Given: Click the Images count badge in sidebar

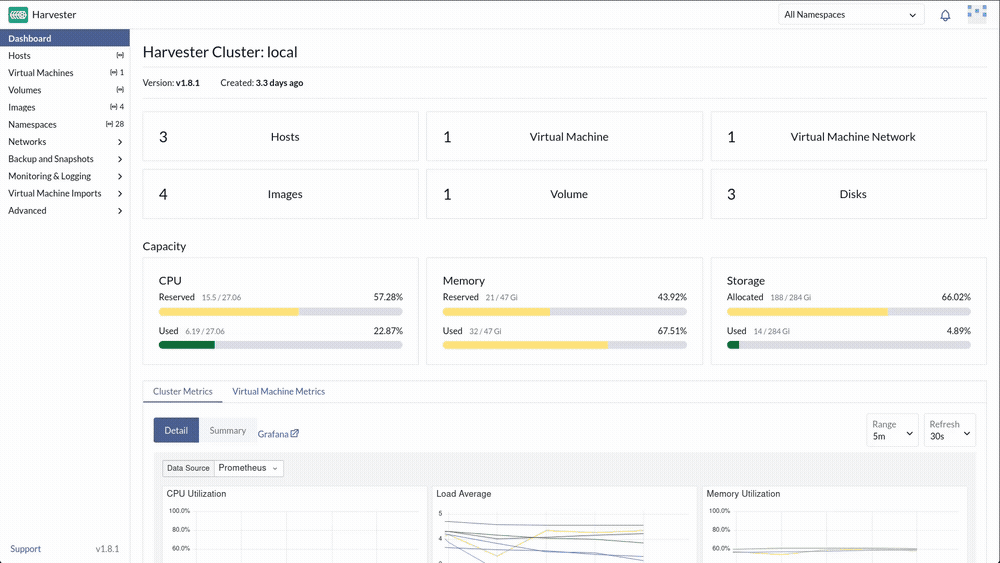Looking at the screenshot, I should [x=117, y=107].
